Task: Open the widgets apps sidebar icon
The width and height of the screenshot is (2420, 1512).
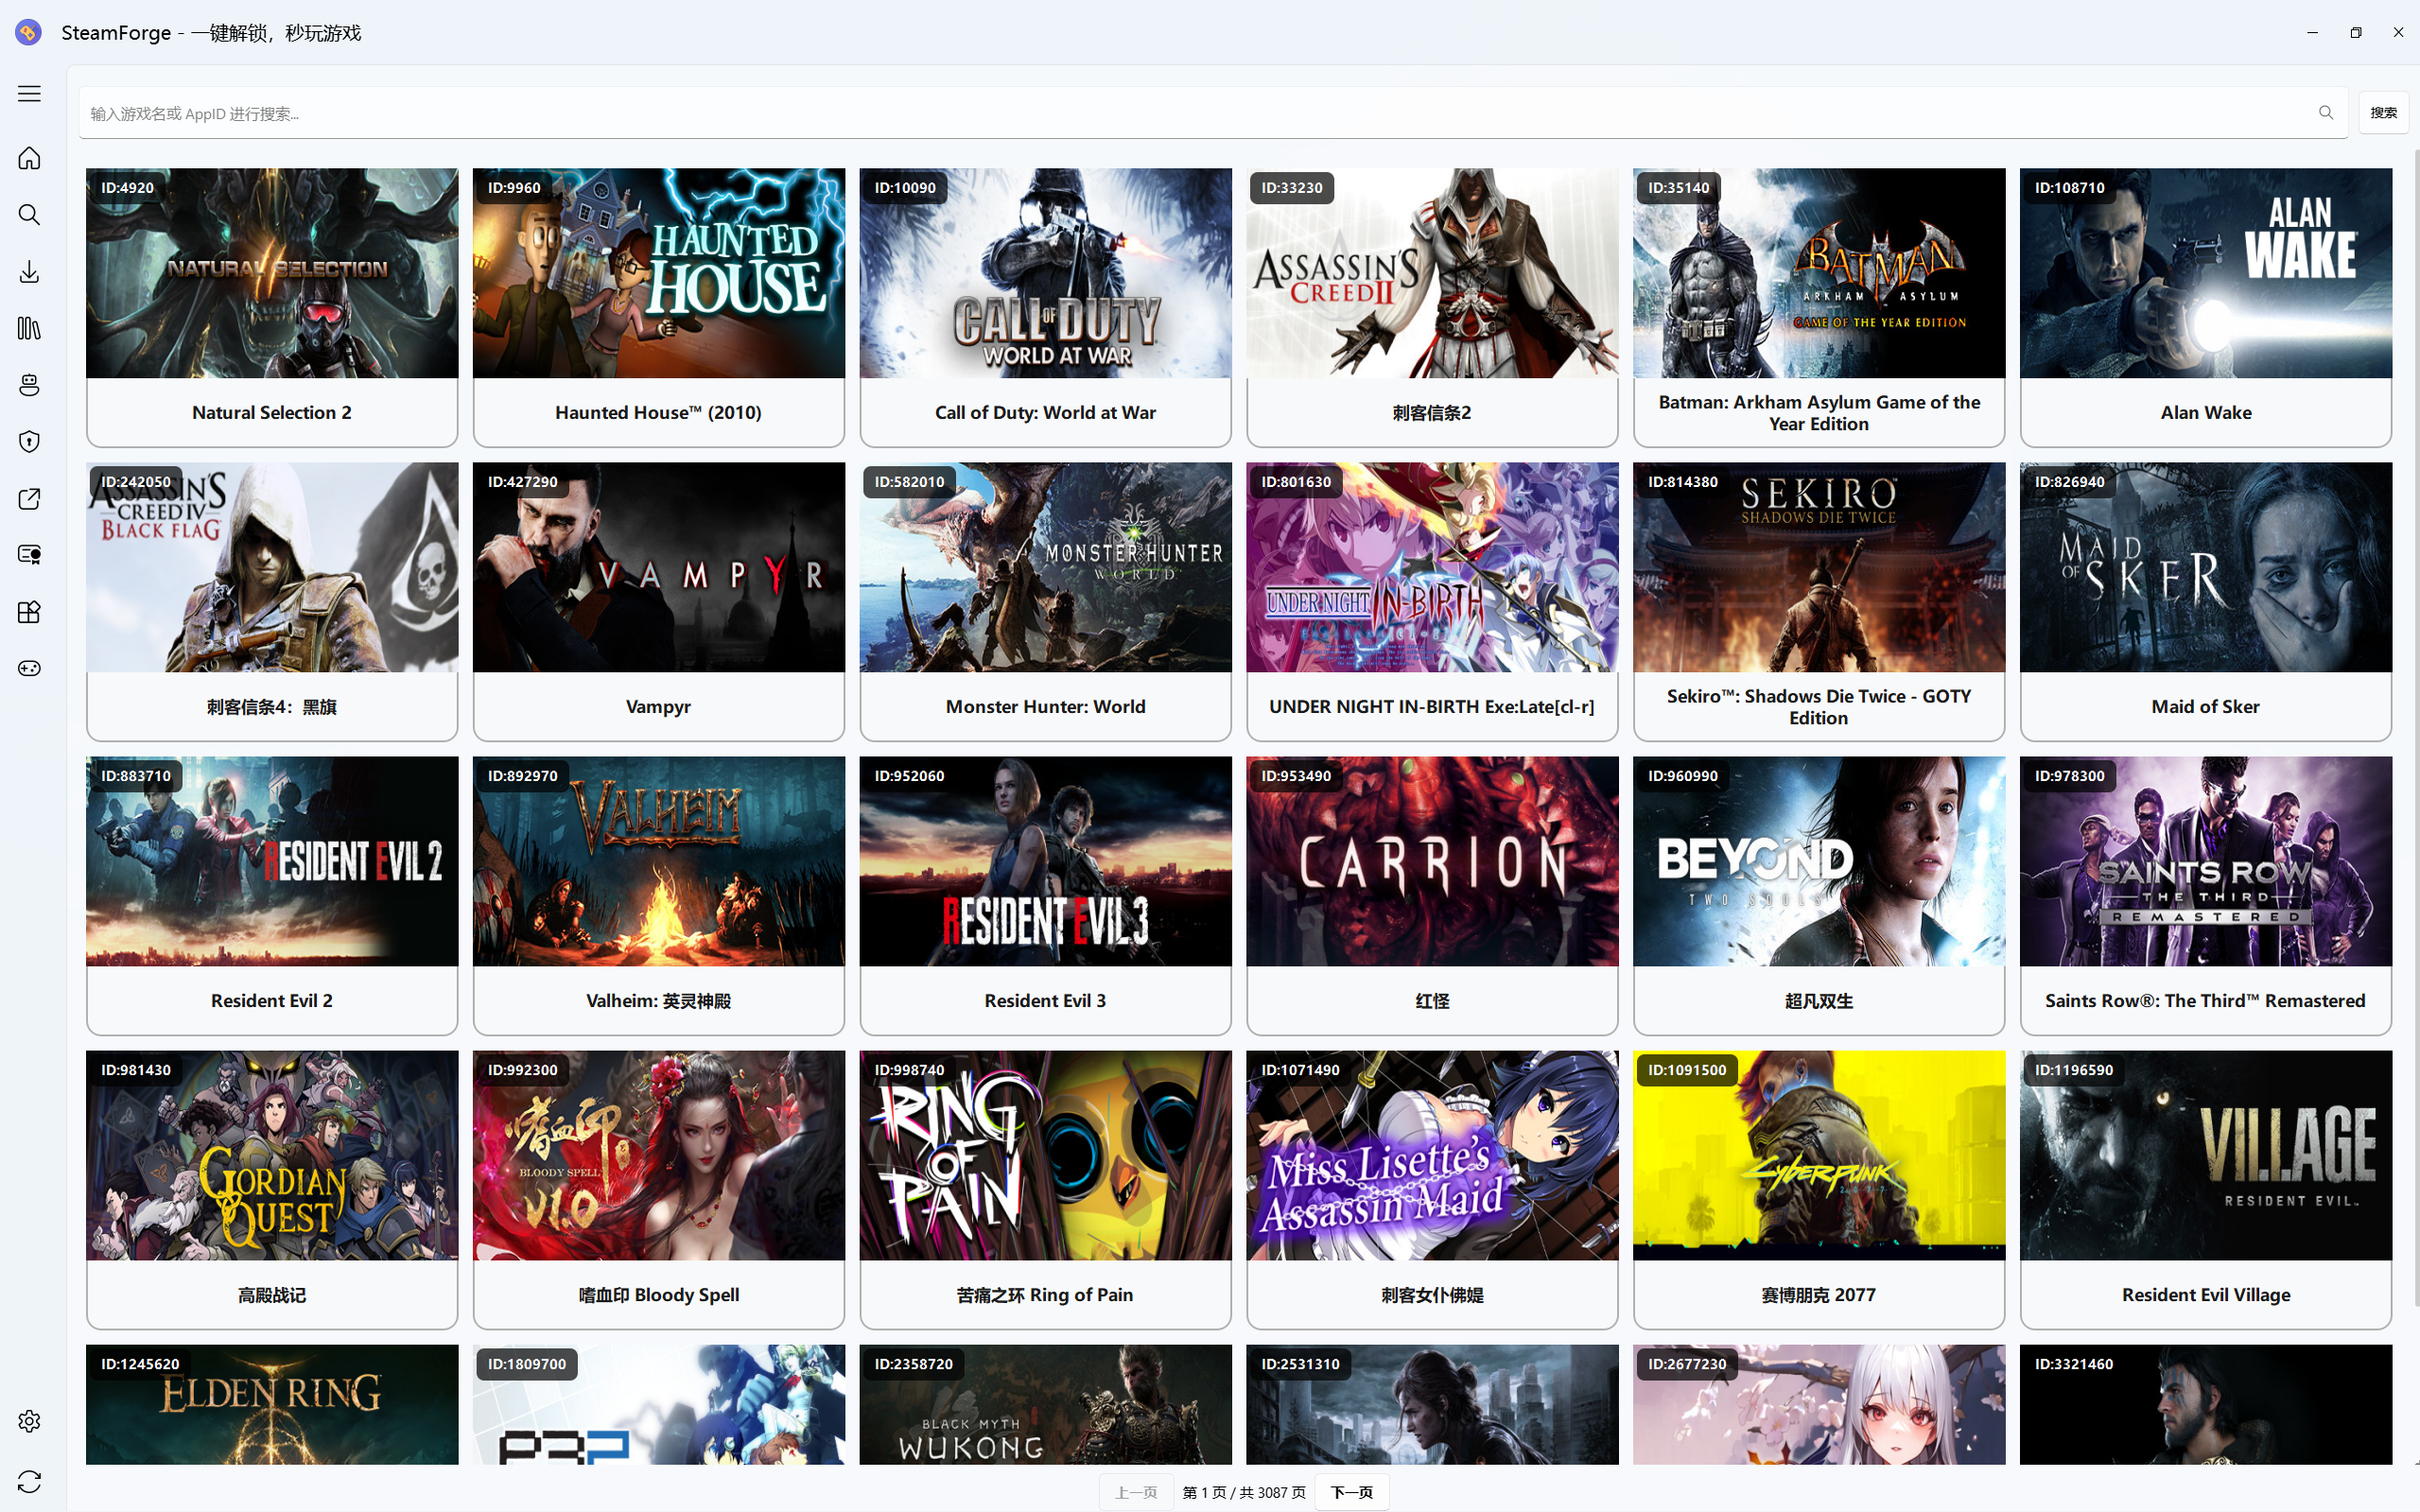Action: pos(29,612)
